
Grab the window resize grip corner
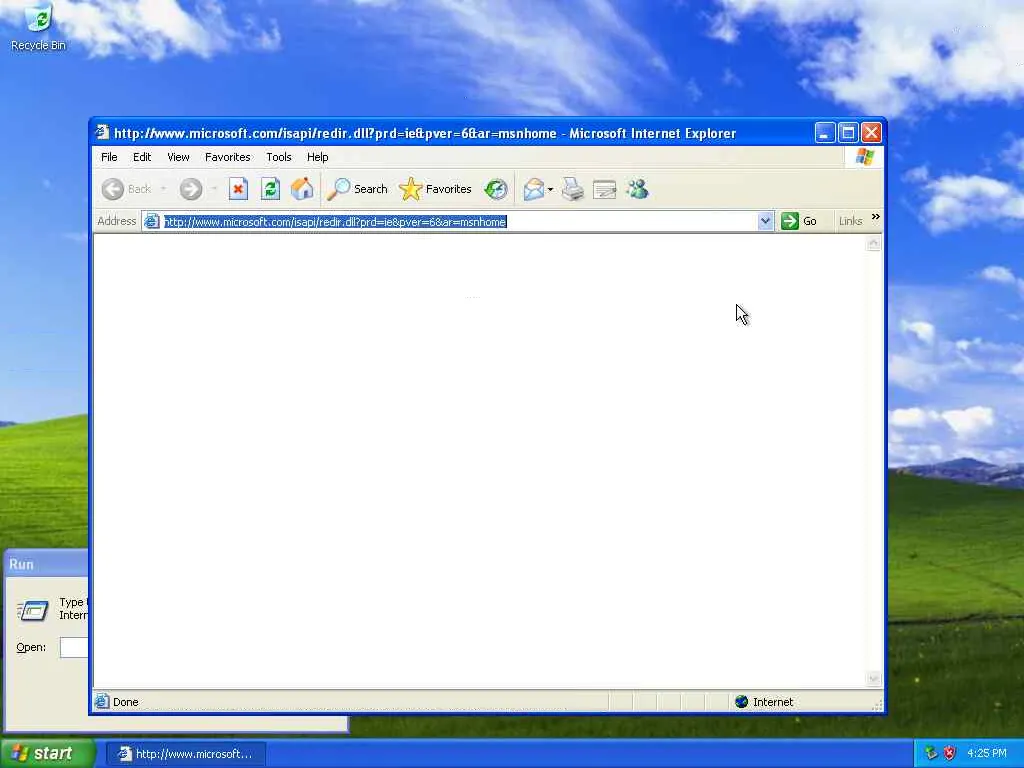pyautogui.click(x=877, y=705)
